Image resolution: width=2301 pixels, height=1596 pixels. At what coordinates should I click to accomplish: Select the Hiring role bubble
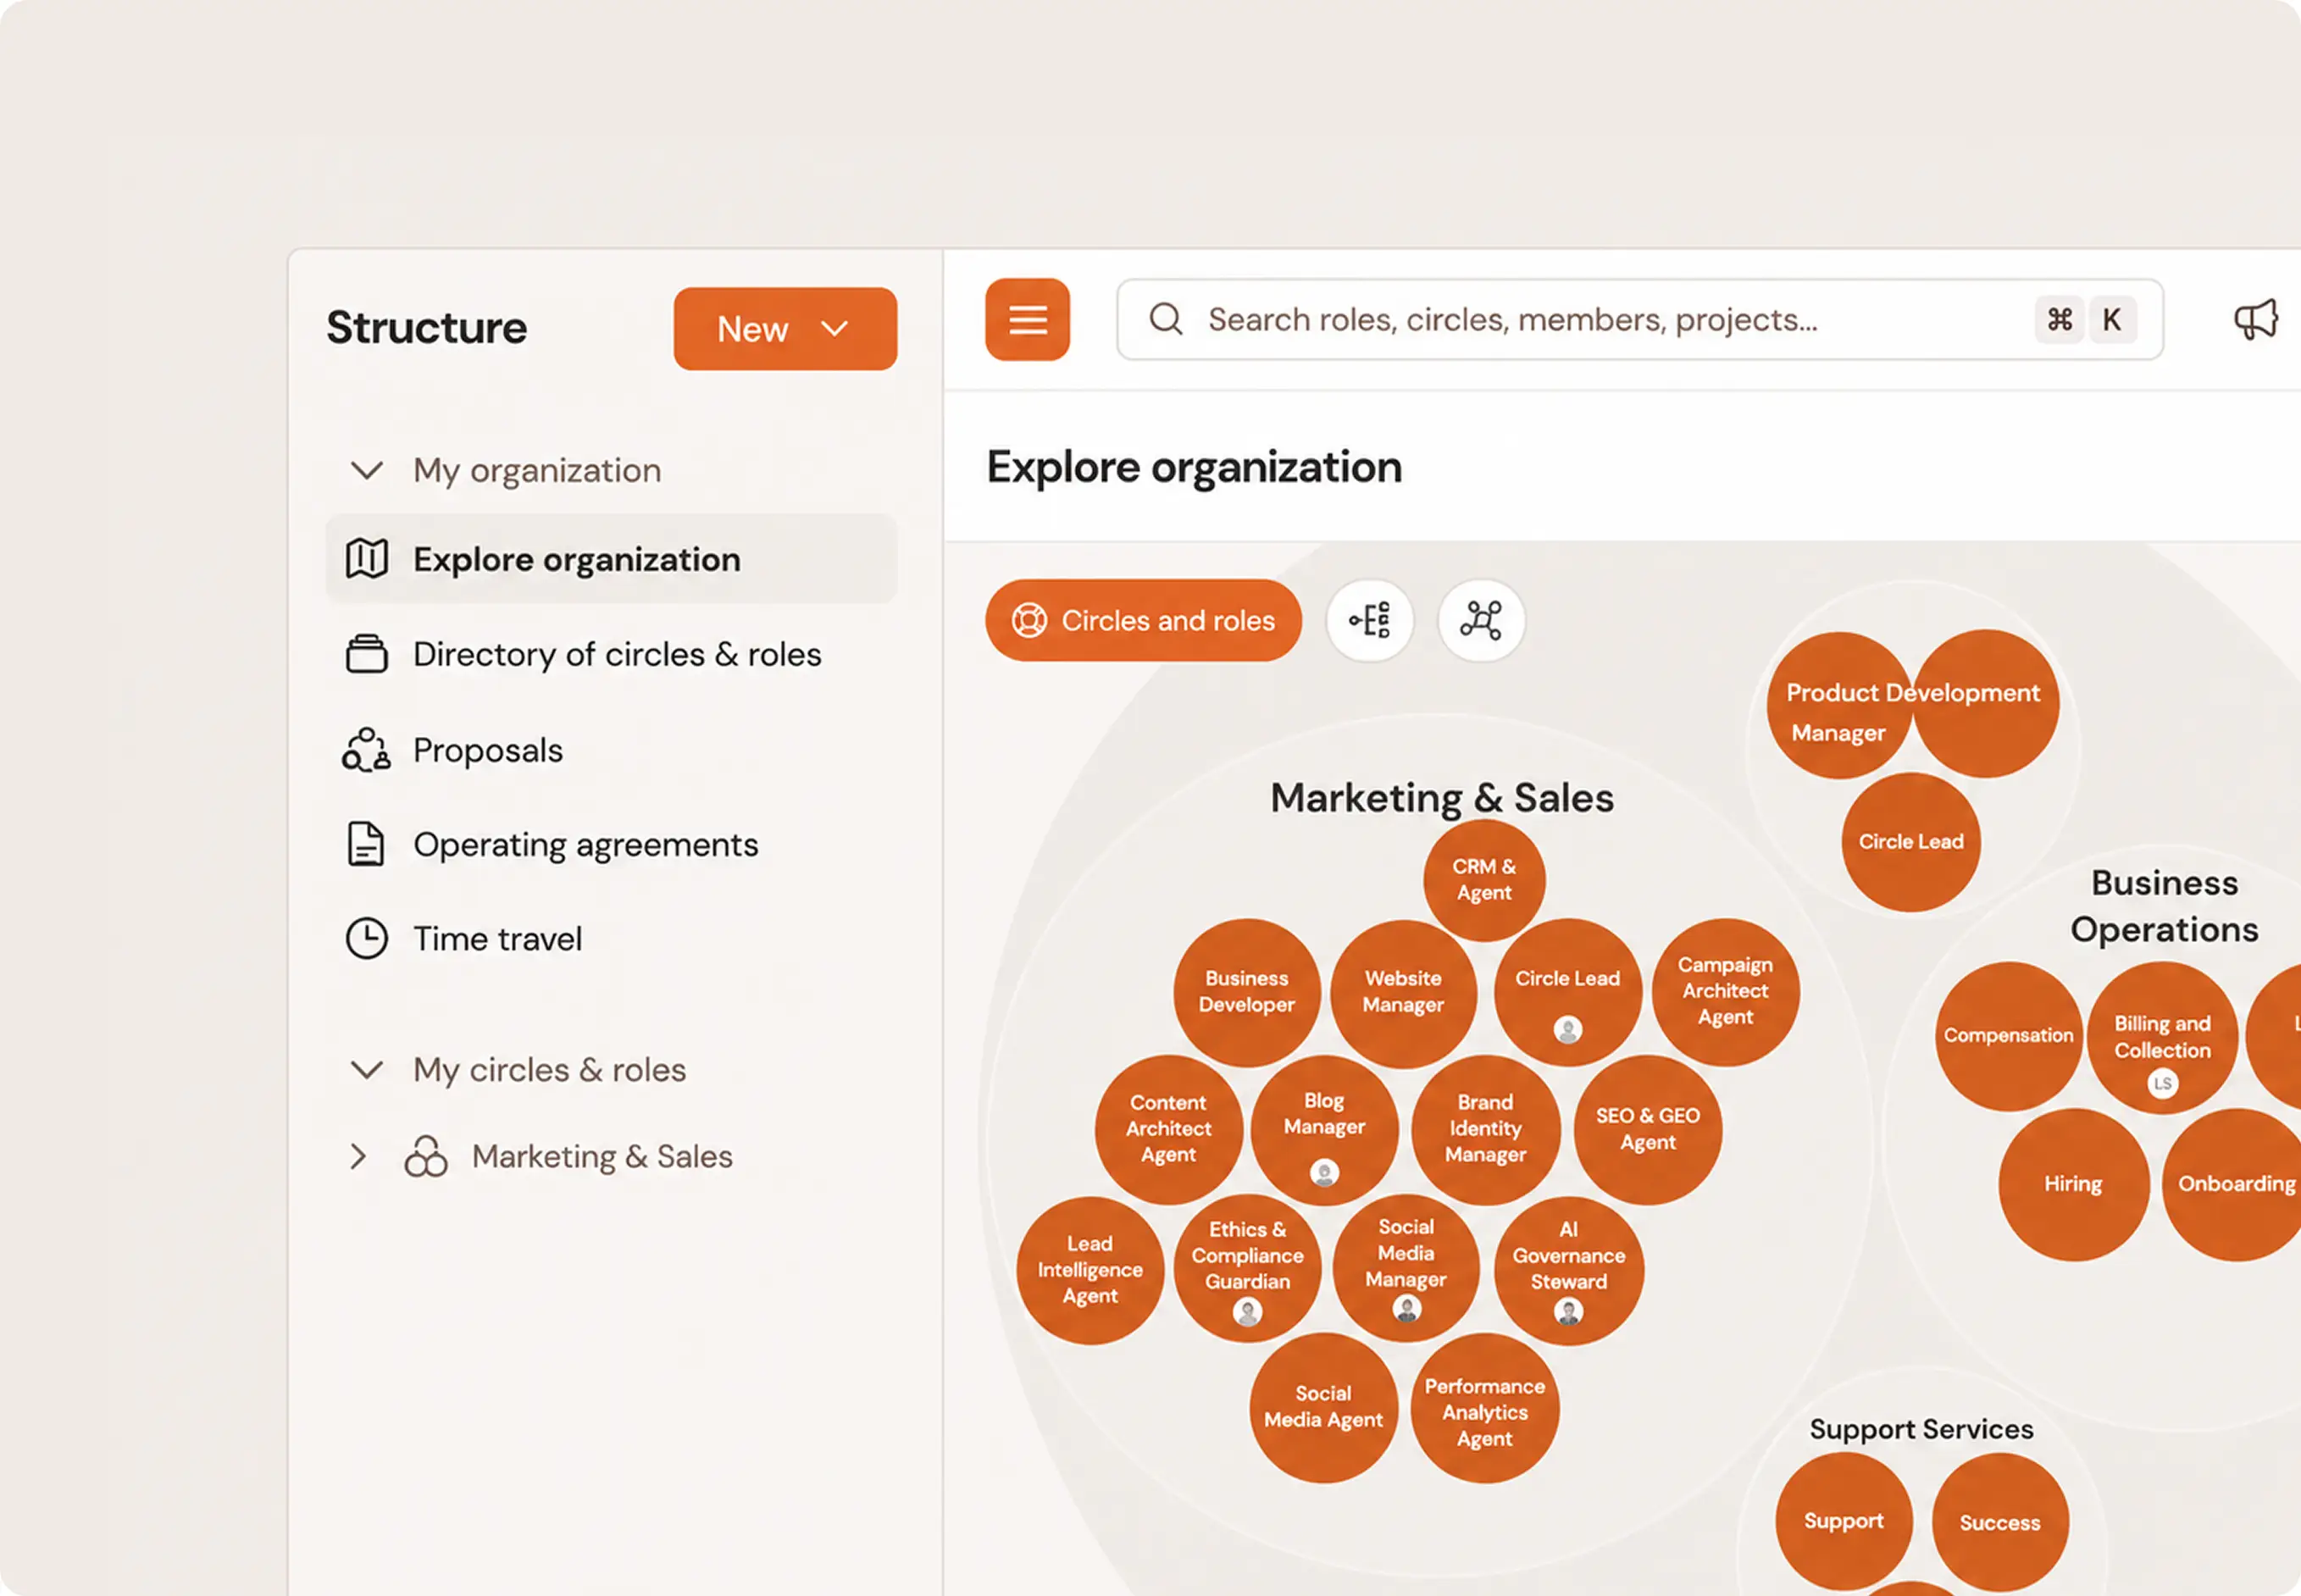click(x=2074, y=1184)
